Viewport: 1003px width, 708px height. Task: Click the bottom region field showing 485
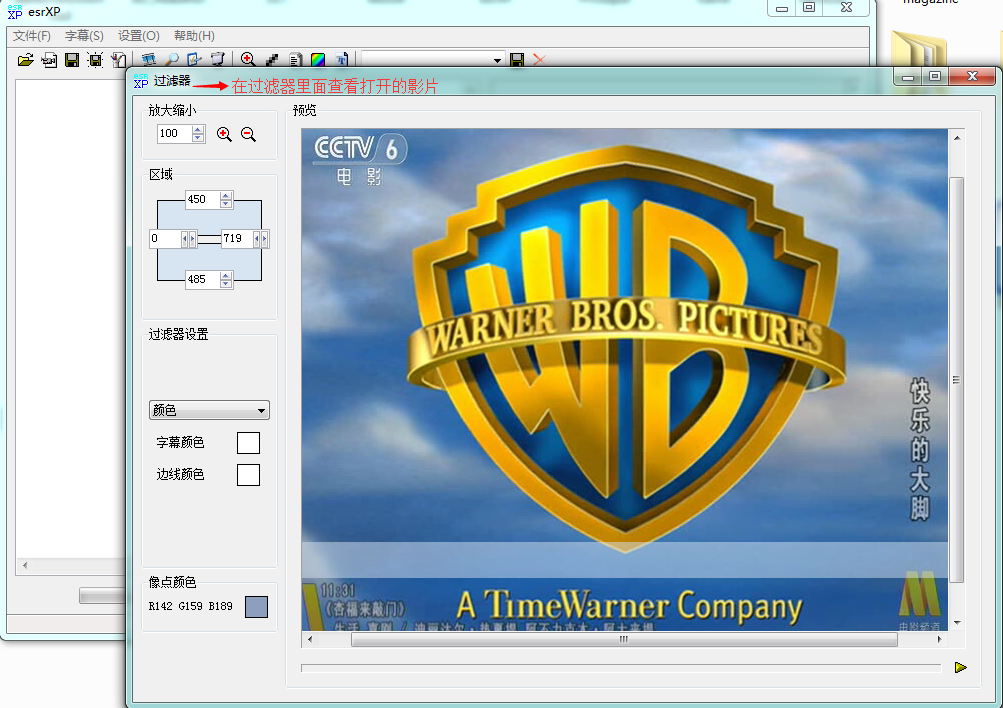point(203,279)
